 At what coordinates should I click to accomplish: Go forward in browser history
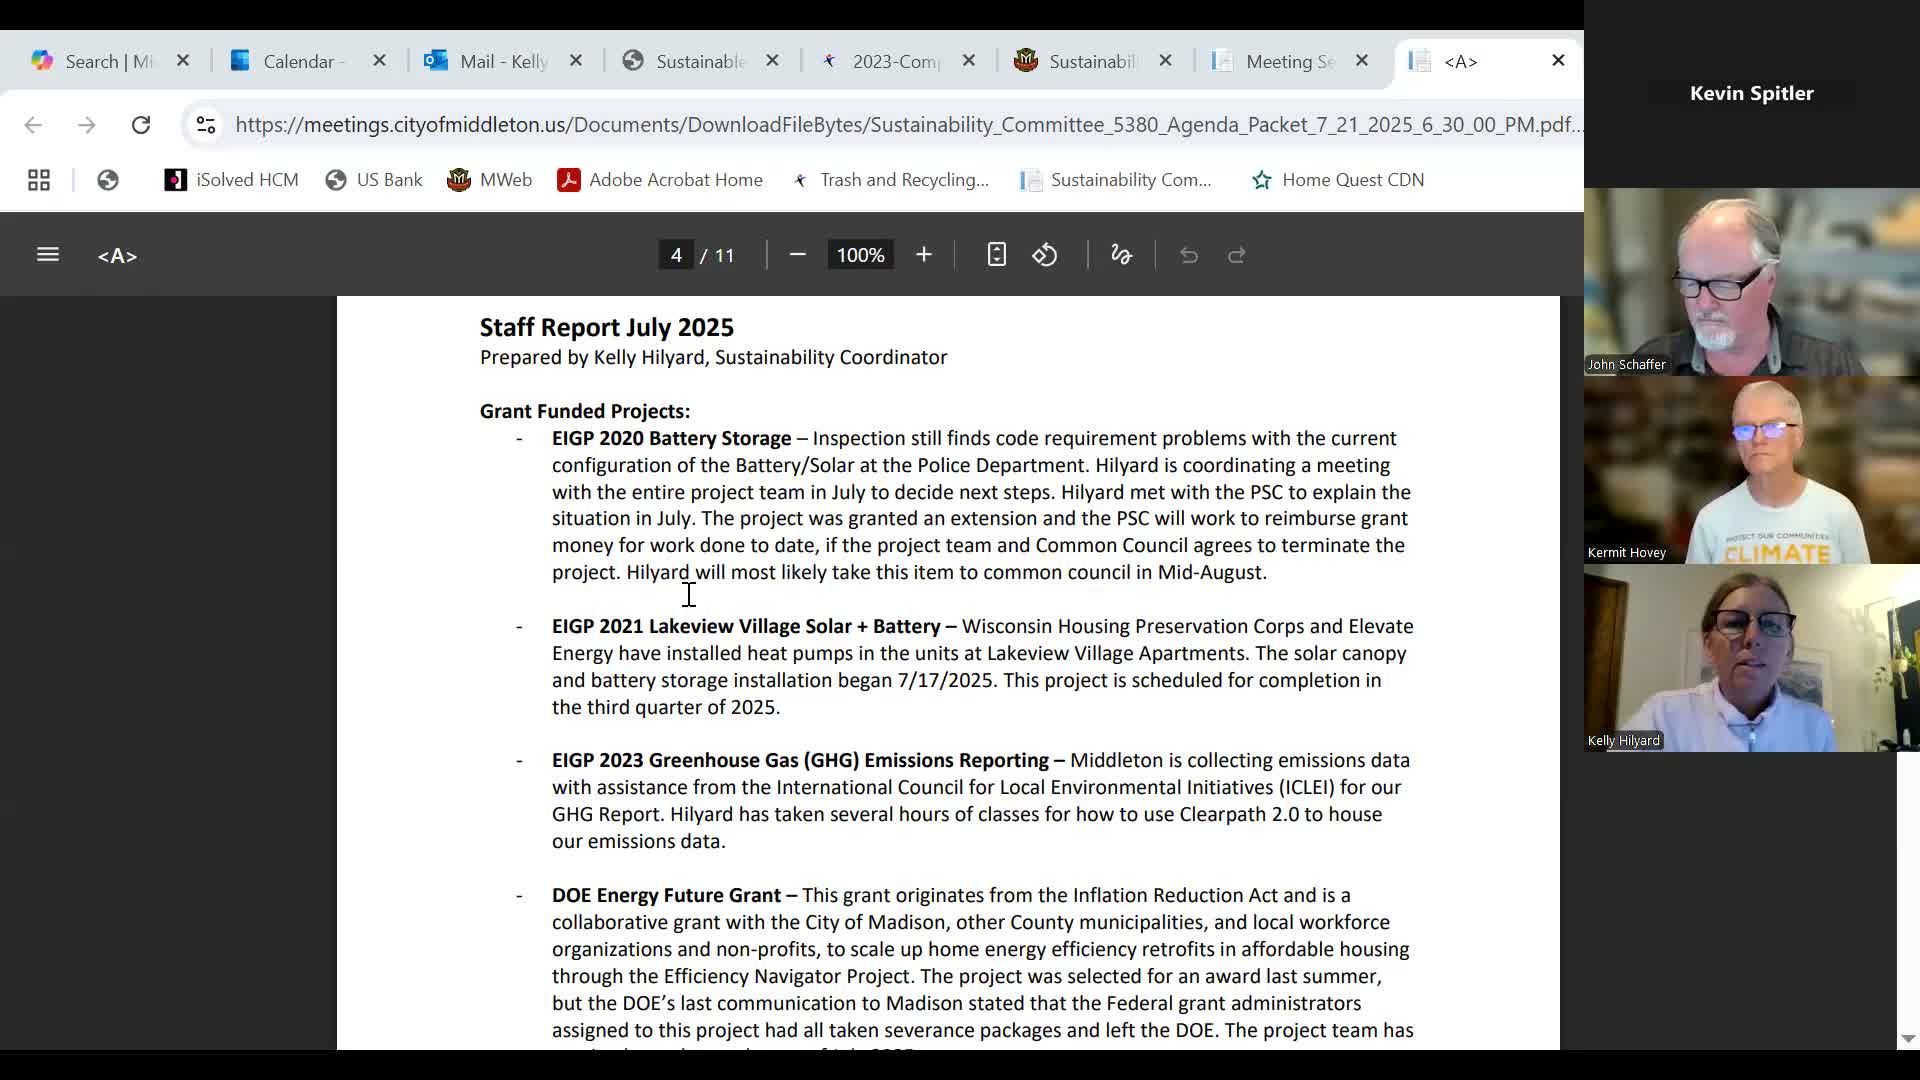coord(87,125)
